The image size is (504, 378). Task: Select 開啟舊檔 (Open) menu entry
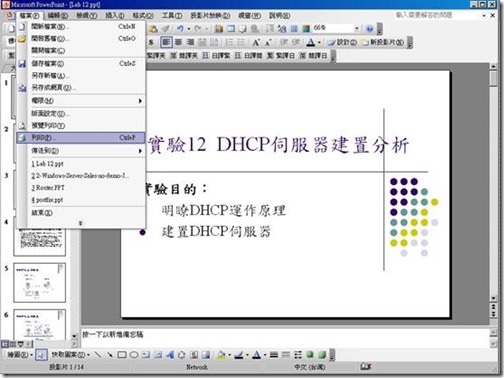pos(81,39)
